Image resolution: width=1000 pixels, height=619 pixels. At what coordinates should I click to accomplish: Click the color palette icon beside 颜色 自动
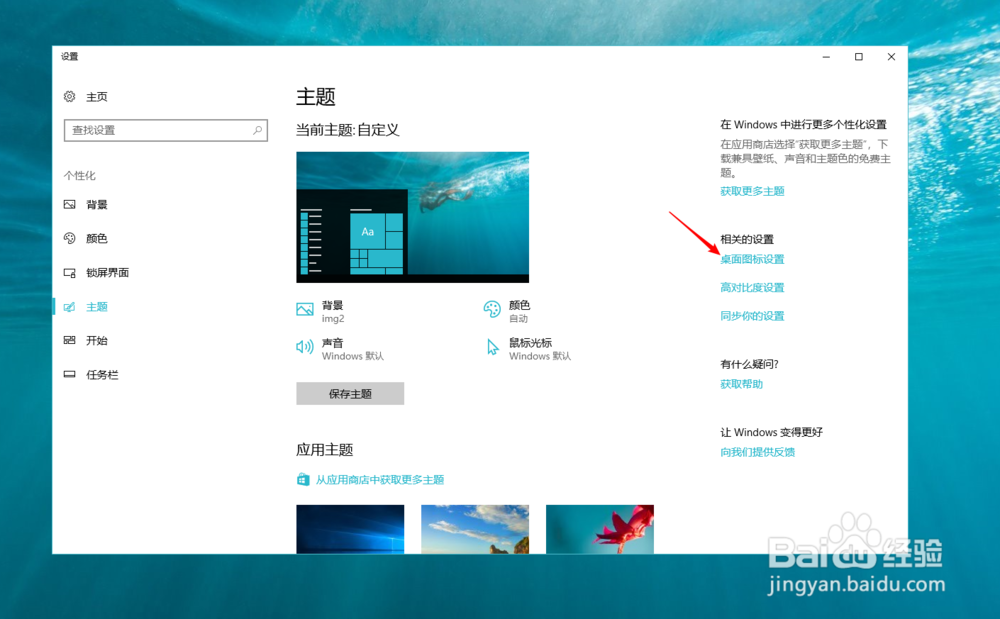(x=492, y=309)
